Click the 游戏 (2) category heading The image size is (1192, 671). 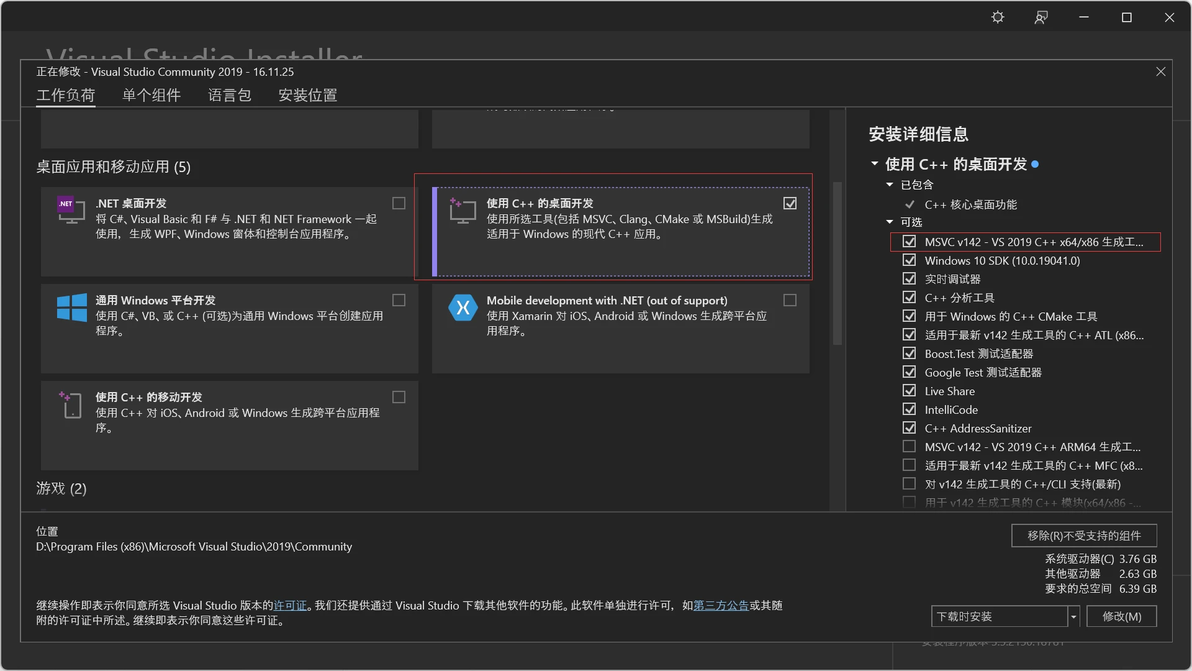tap(61, 488)
